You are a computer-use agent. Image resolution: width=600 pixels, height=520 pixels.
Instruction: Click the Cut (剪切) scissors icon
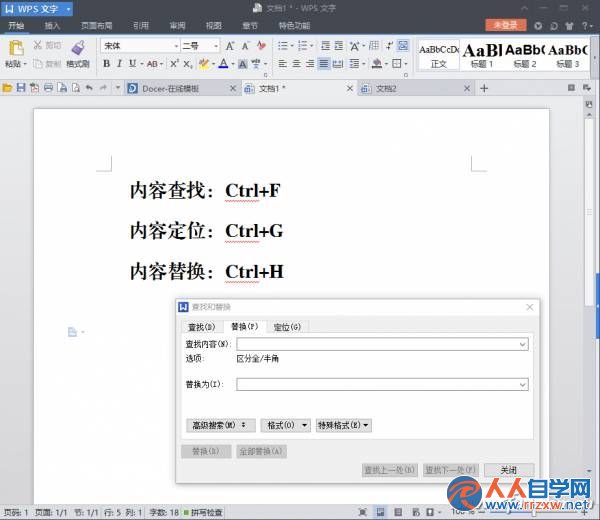pyautogui.click(x=38, y=45)
